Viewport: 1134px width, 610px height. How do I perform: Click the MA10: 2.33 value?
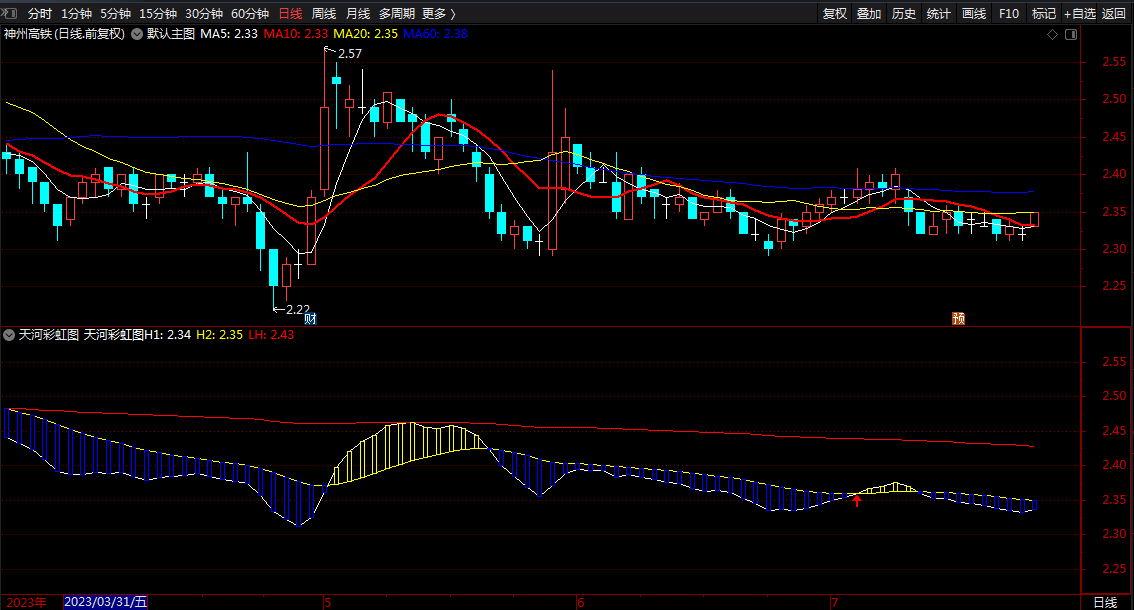point(295,34)
